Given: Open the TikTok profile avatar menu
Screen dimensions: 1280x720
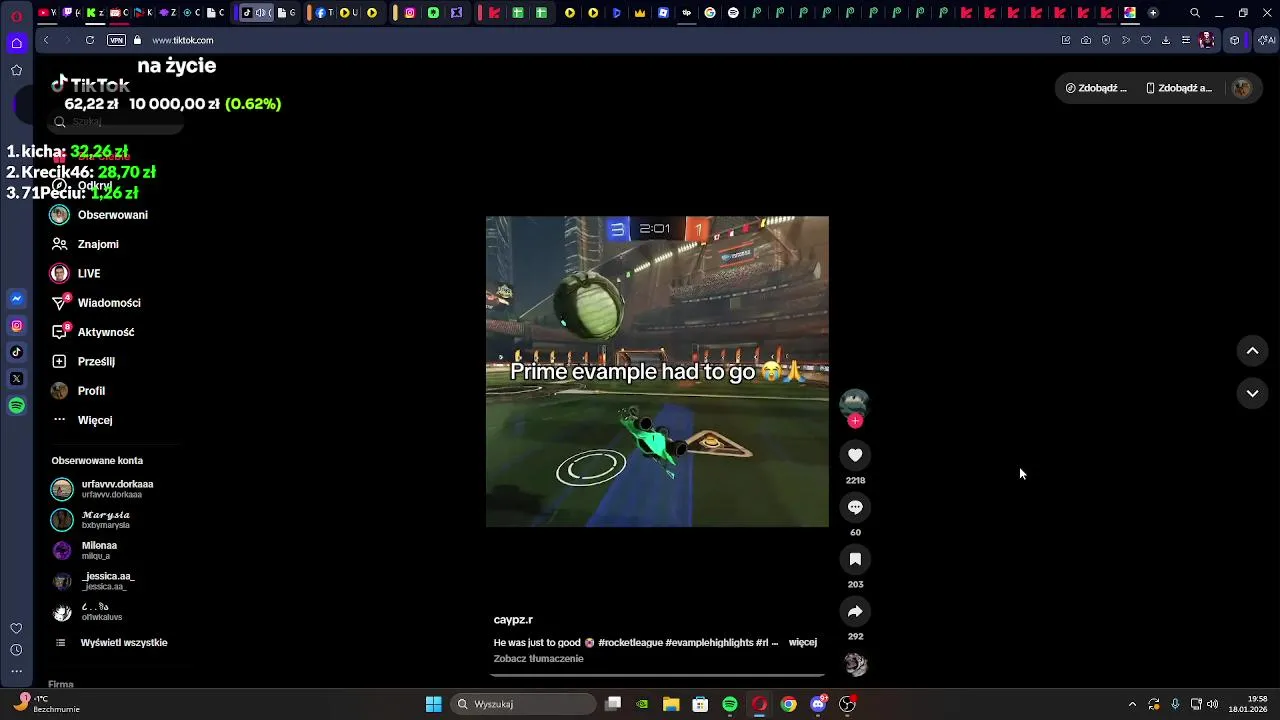Looking at the screenshot, I should coord(1242,88).
